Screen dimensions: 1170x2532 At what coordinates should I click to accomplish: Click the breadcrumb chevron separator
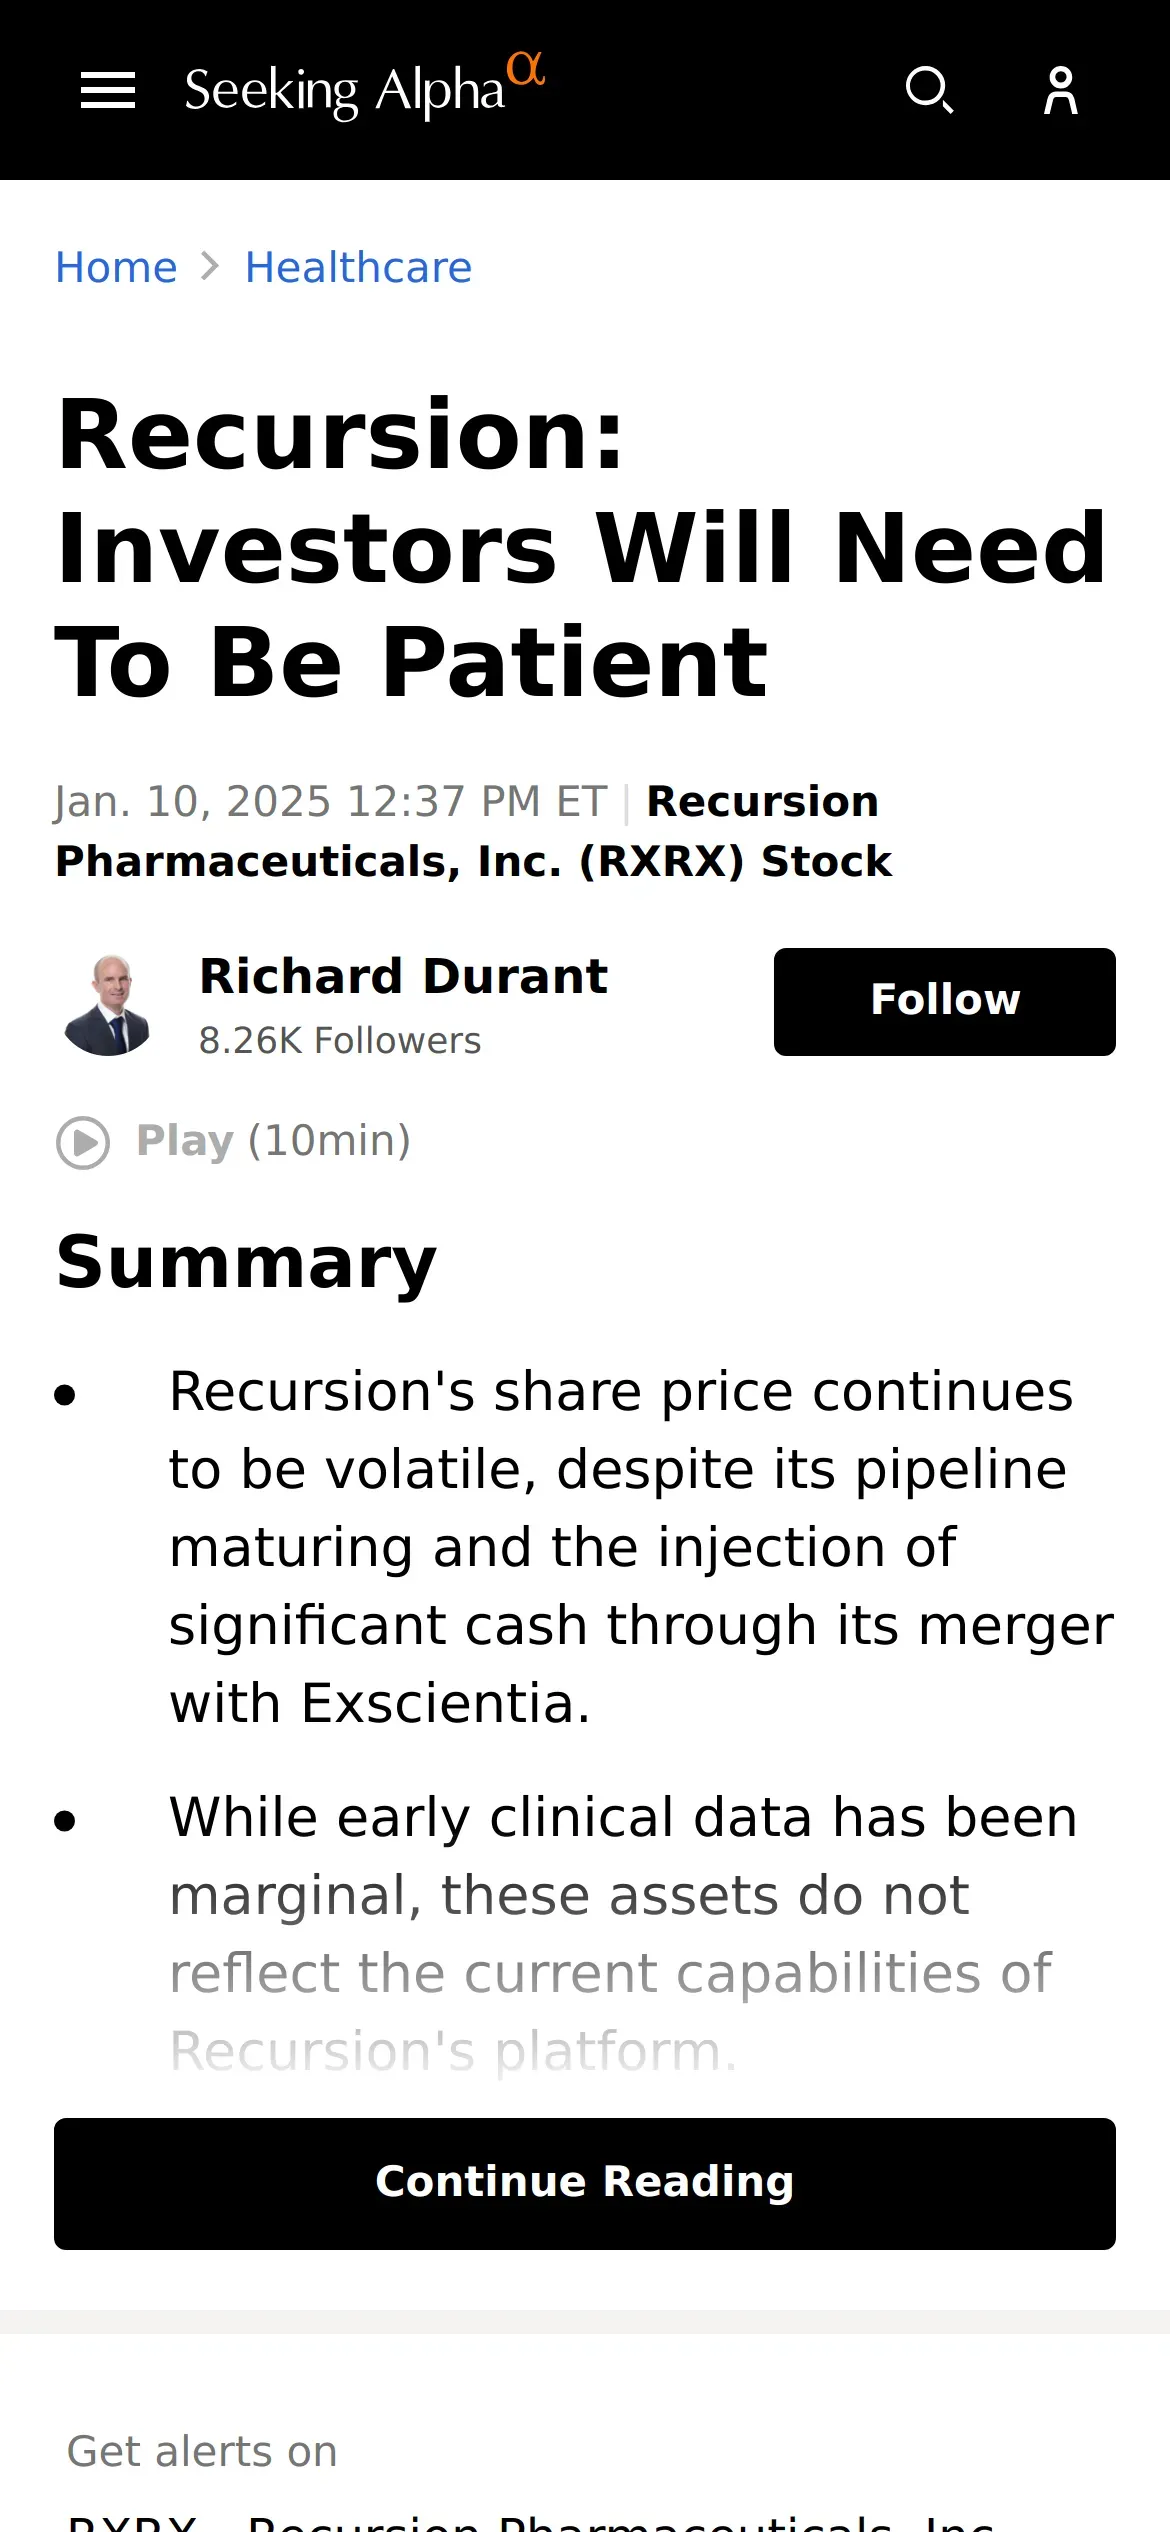(210, 267)
